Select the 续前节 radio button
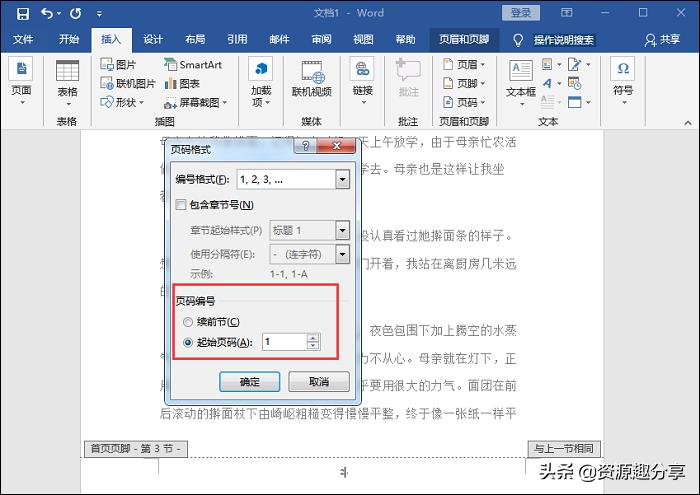 pos(188,322)
